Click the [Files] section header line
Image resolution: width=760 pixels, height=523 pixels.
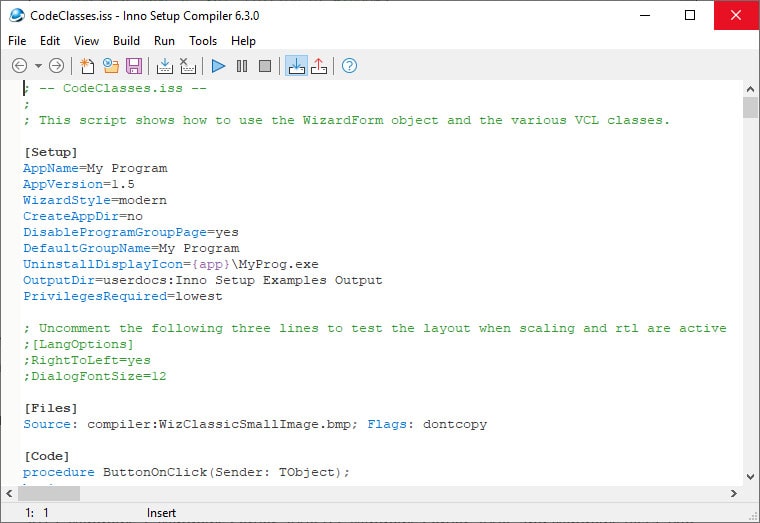click(x=50, y=408)
